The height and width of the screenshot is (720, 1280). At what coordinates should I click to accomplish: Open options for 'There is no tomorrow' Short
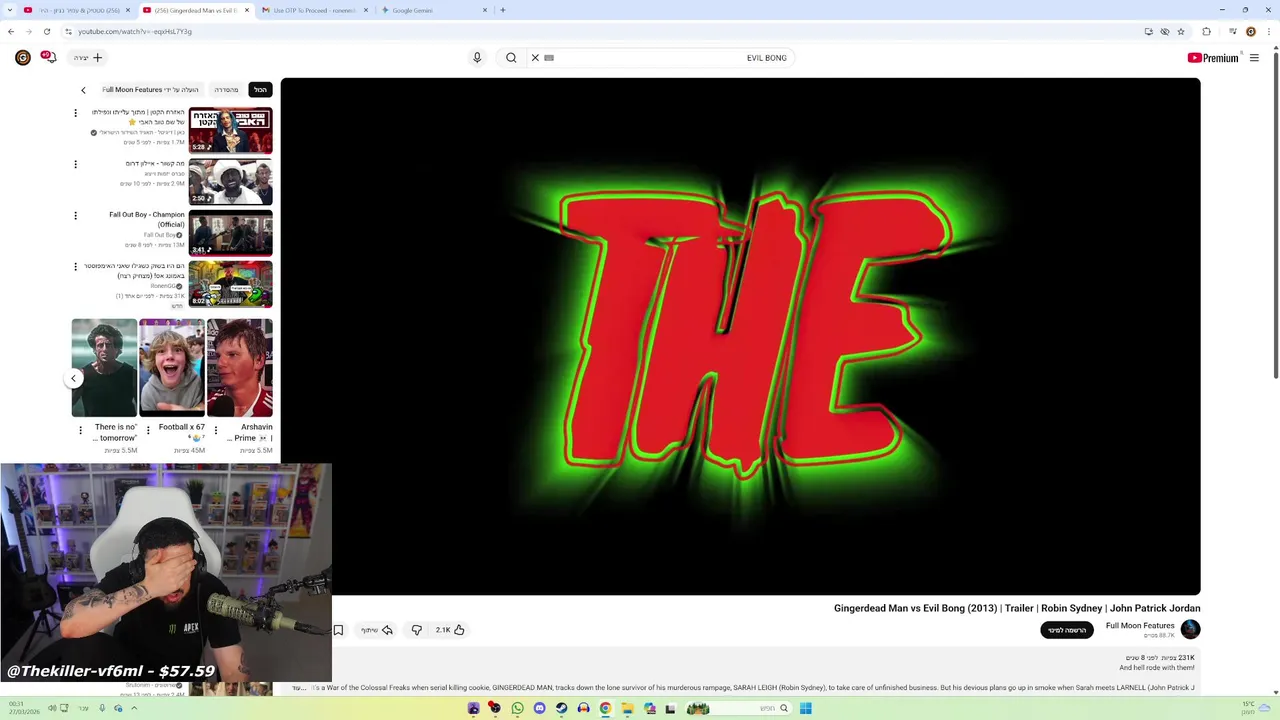pyautogui.click(x=80, y=430)
